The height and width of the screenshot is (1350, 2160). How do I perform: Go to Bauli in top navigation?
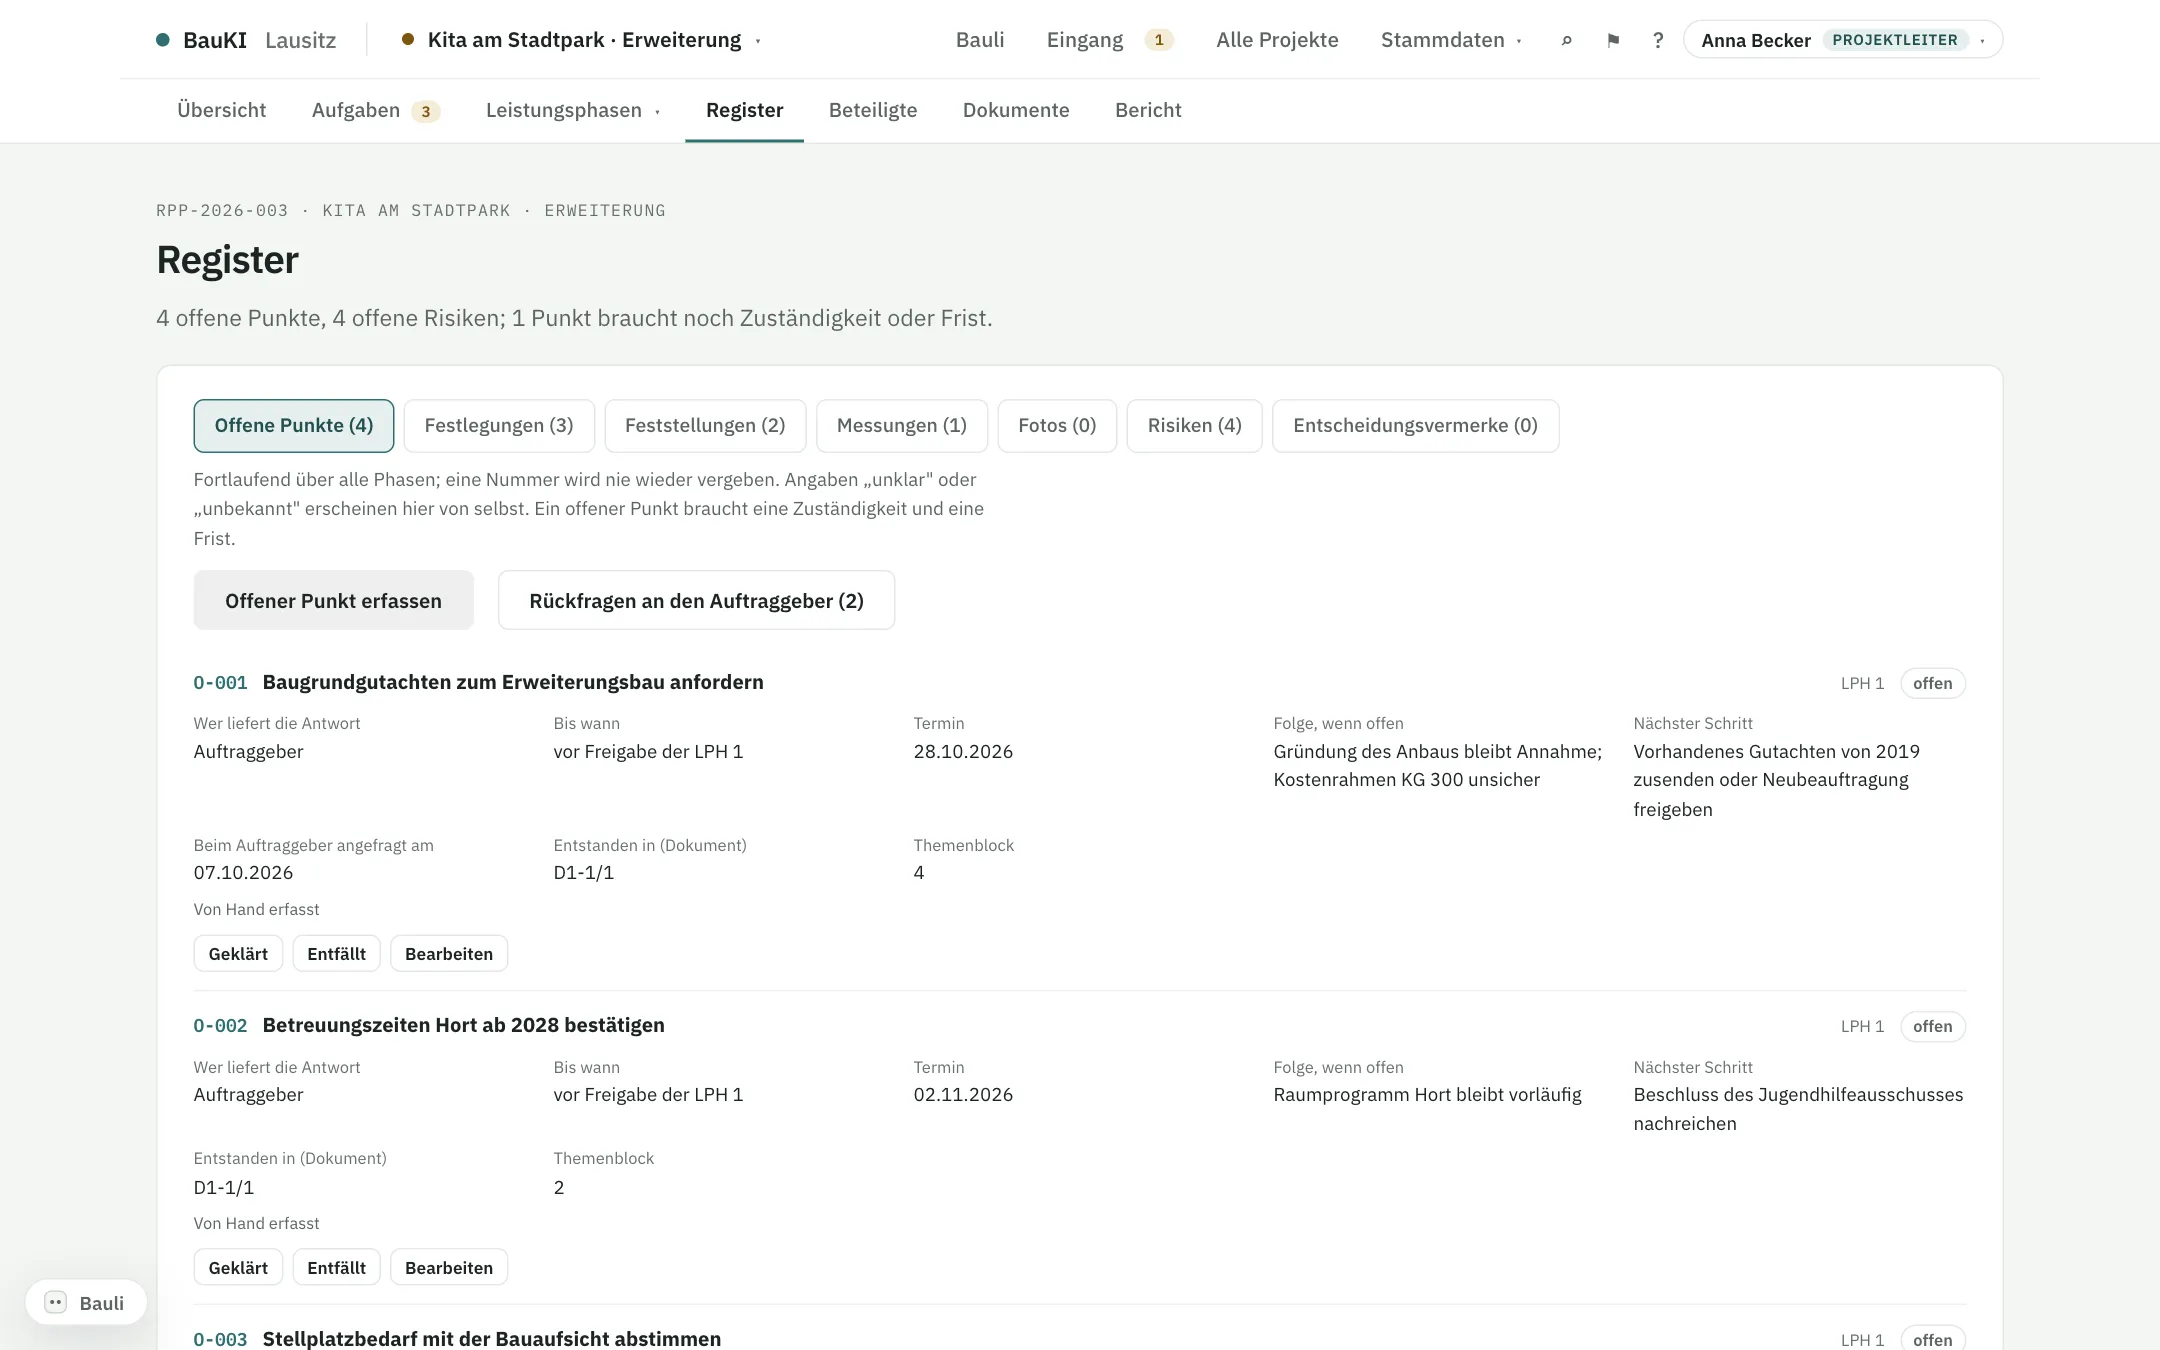coord(980,40)
